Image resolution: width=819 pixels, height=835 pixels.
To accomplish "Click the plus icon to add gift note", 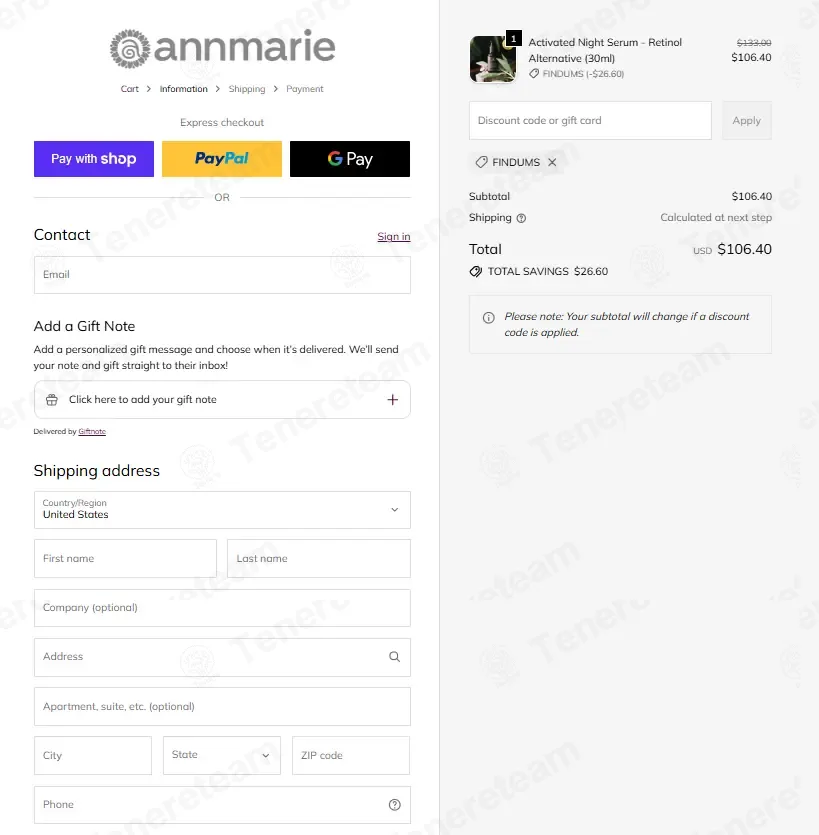I will tap(392, 399).
